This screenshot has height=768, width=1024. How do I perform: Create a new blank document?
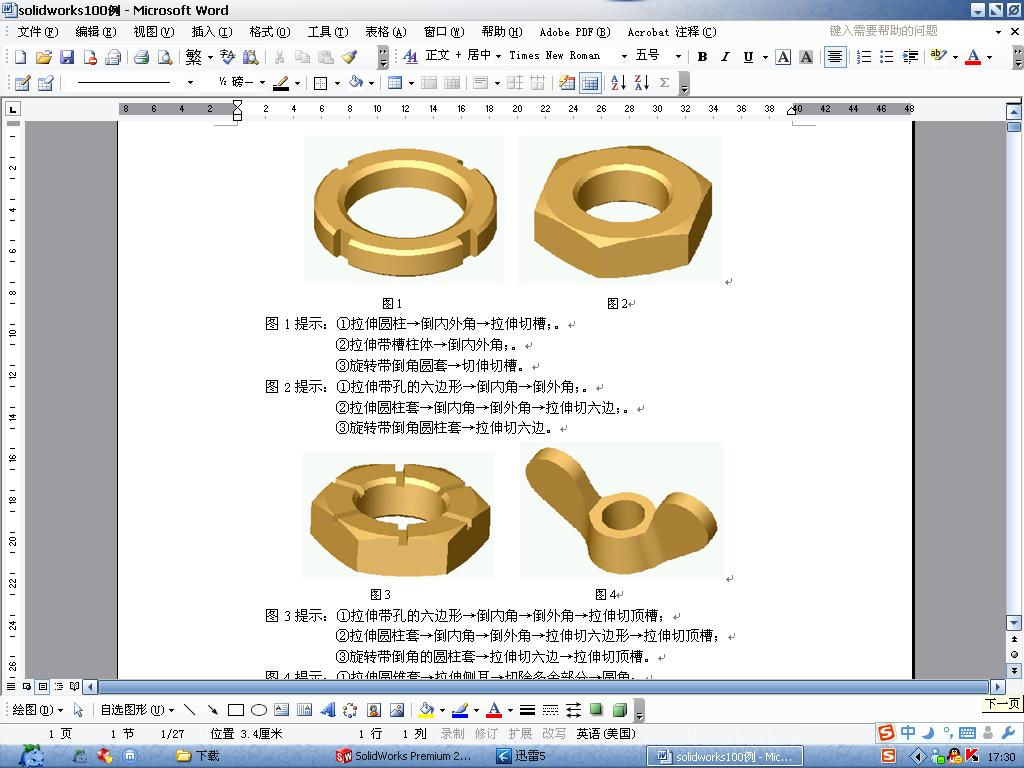click(x=20, y=57)
